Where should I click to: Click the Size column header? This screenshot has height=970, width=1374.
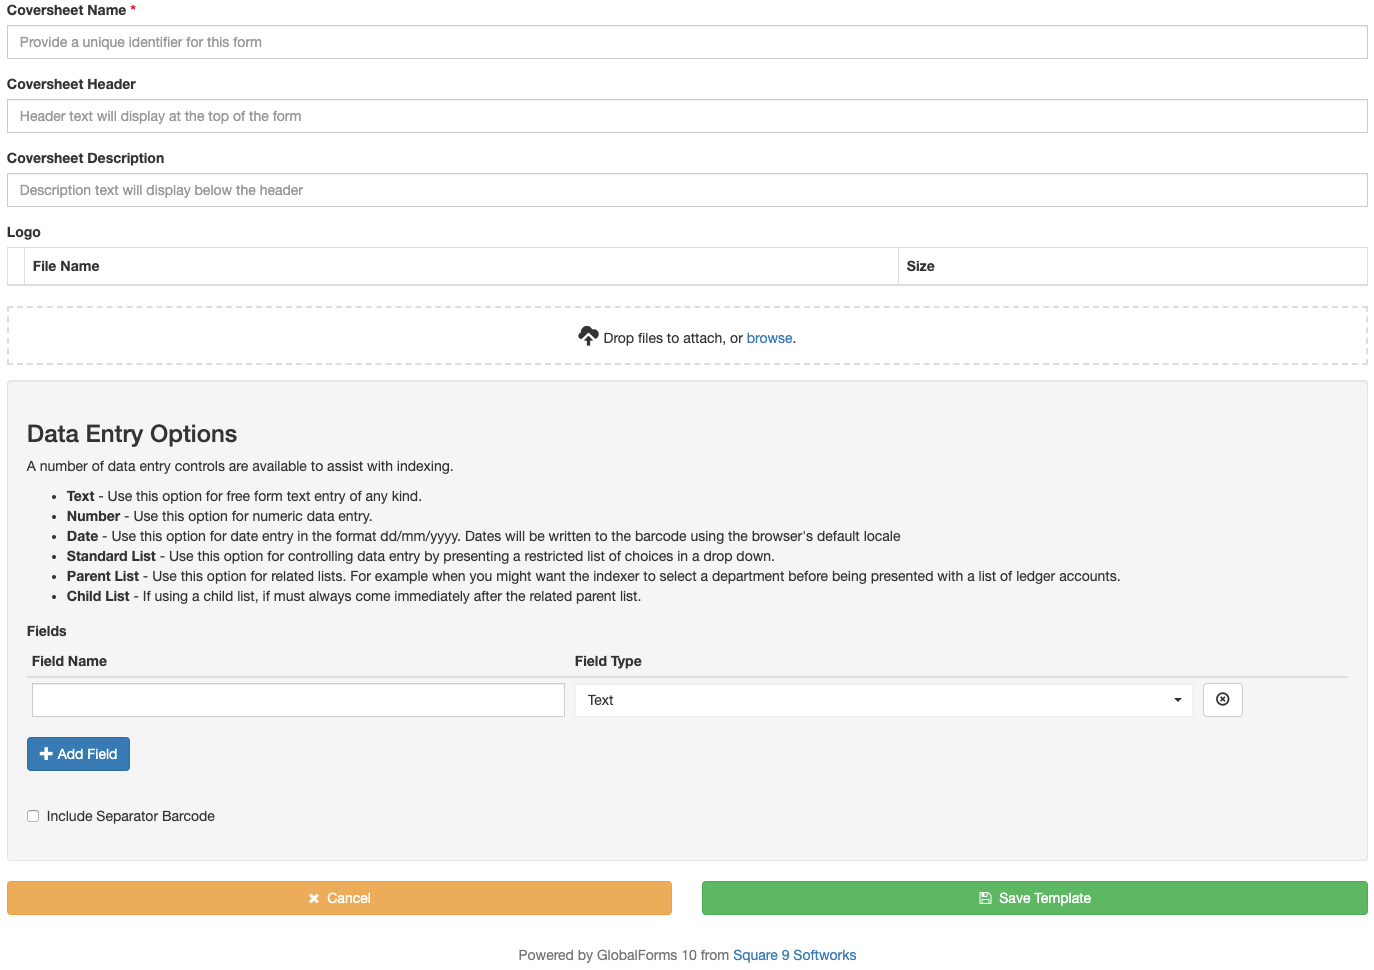click(x=920, y=266)
